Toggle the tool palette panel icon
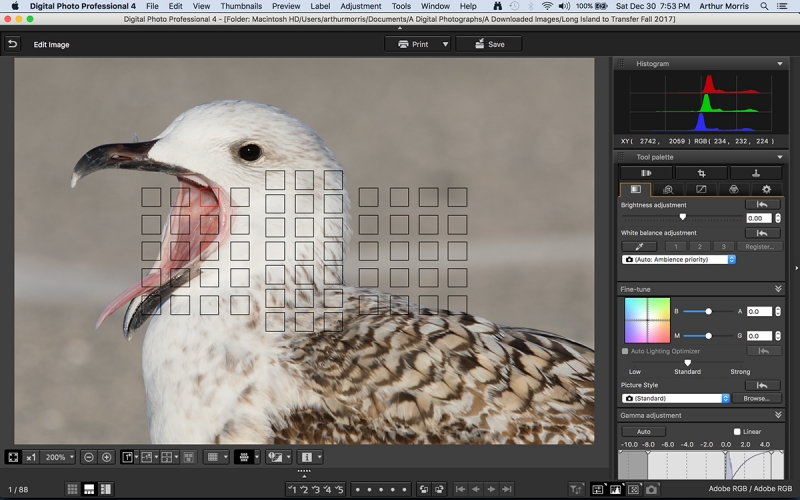 (597, 489)
